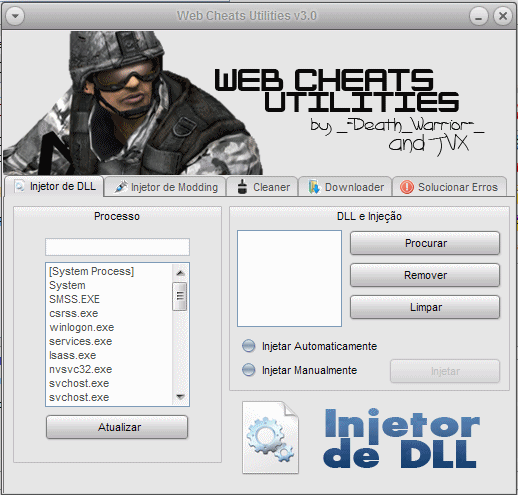The image size is (518, 495).
Task: Open the Solucionar Erros tab
Action: pyautogui.click(x=449, y=187)
